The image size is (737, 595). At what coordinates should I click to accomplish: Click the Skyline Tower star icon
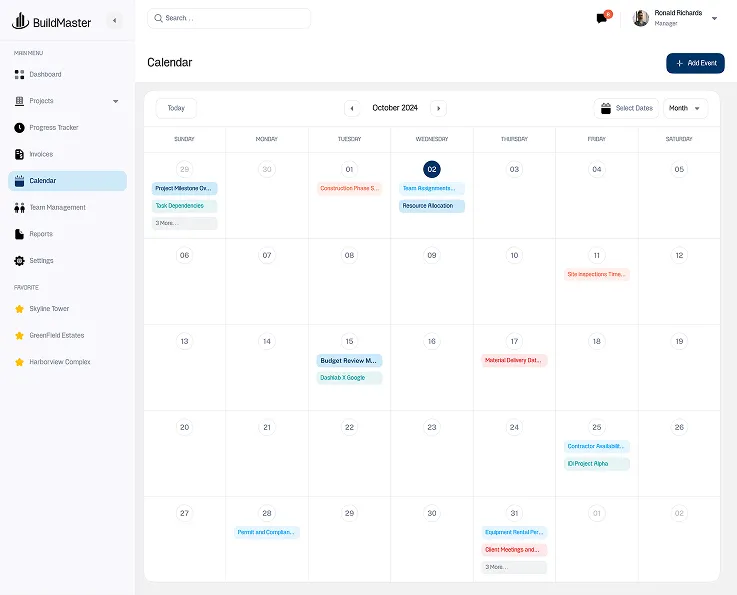click(20, 309)
